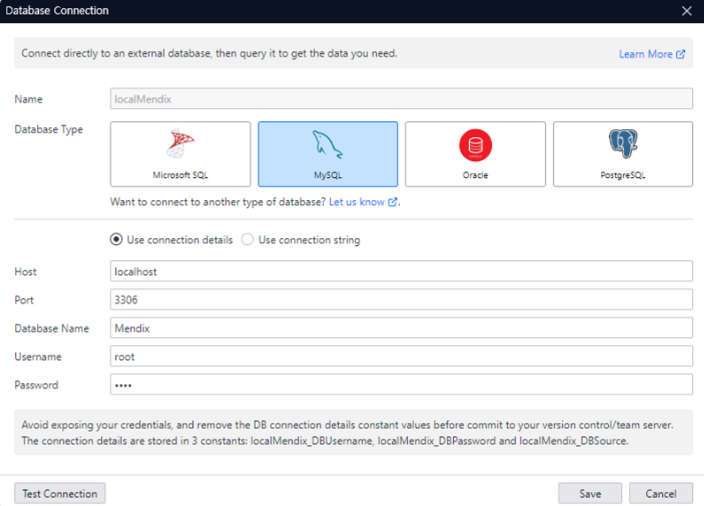
Task: Click into the Host input field
Action: (x=401, y=271)
